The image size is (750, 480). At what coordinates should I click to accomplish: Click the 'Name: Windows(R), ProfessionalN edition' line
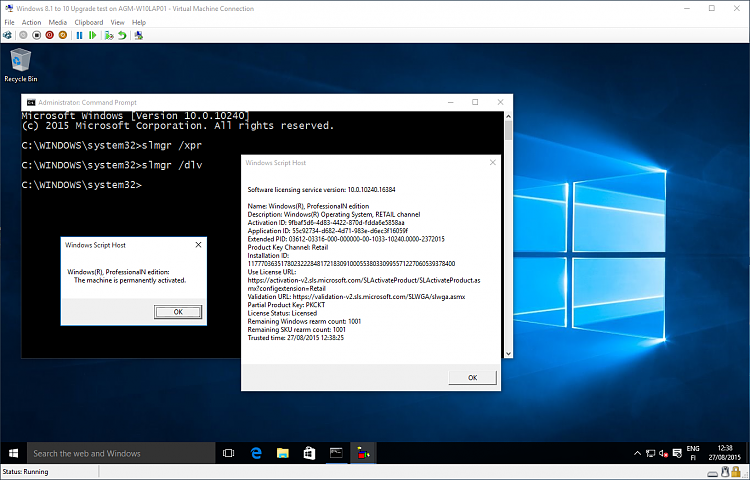pos(309,206)
